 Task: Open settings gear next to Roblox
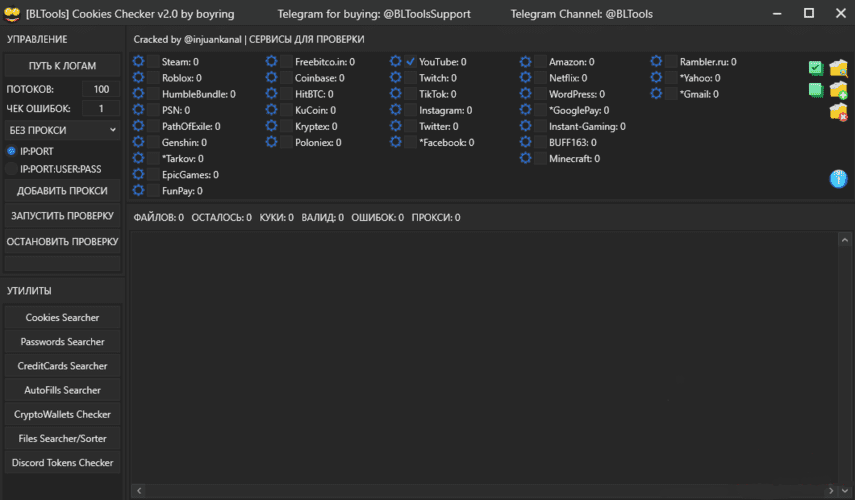coord(139,78)
